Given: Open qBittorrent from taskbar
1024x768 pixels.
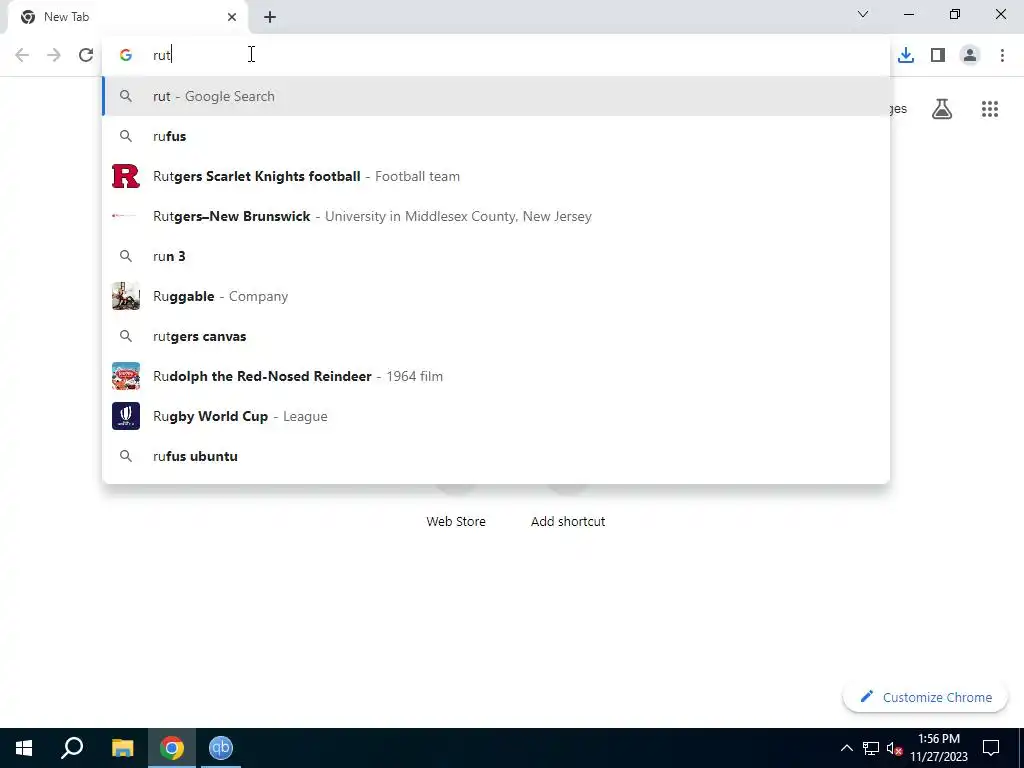Looking at the screenshot, I should (221, 748).
